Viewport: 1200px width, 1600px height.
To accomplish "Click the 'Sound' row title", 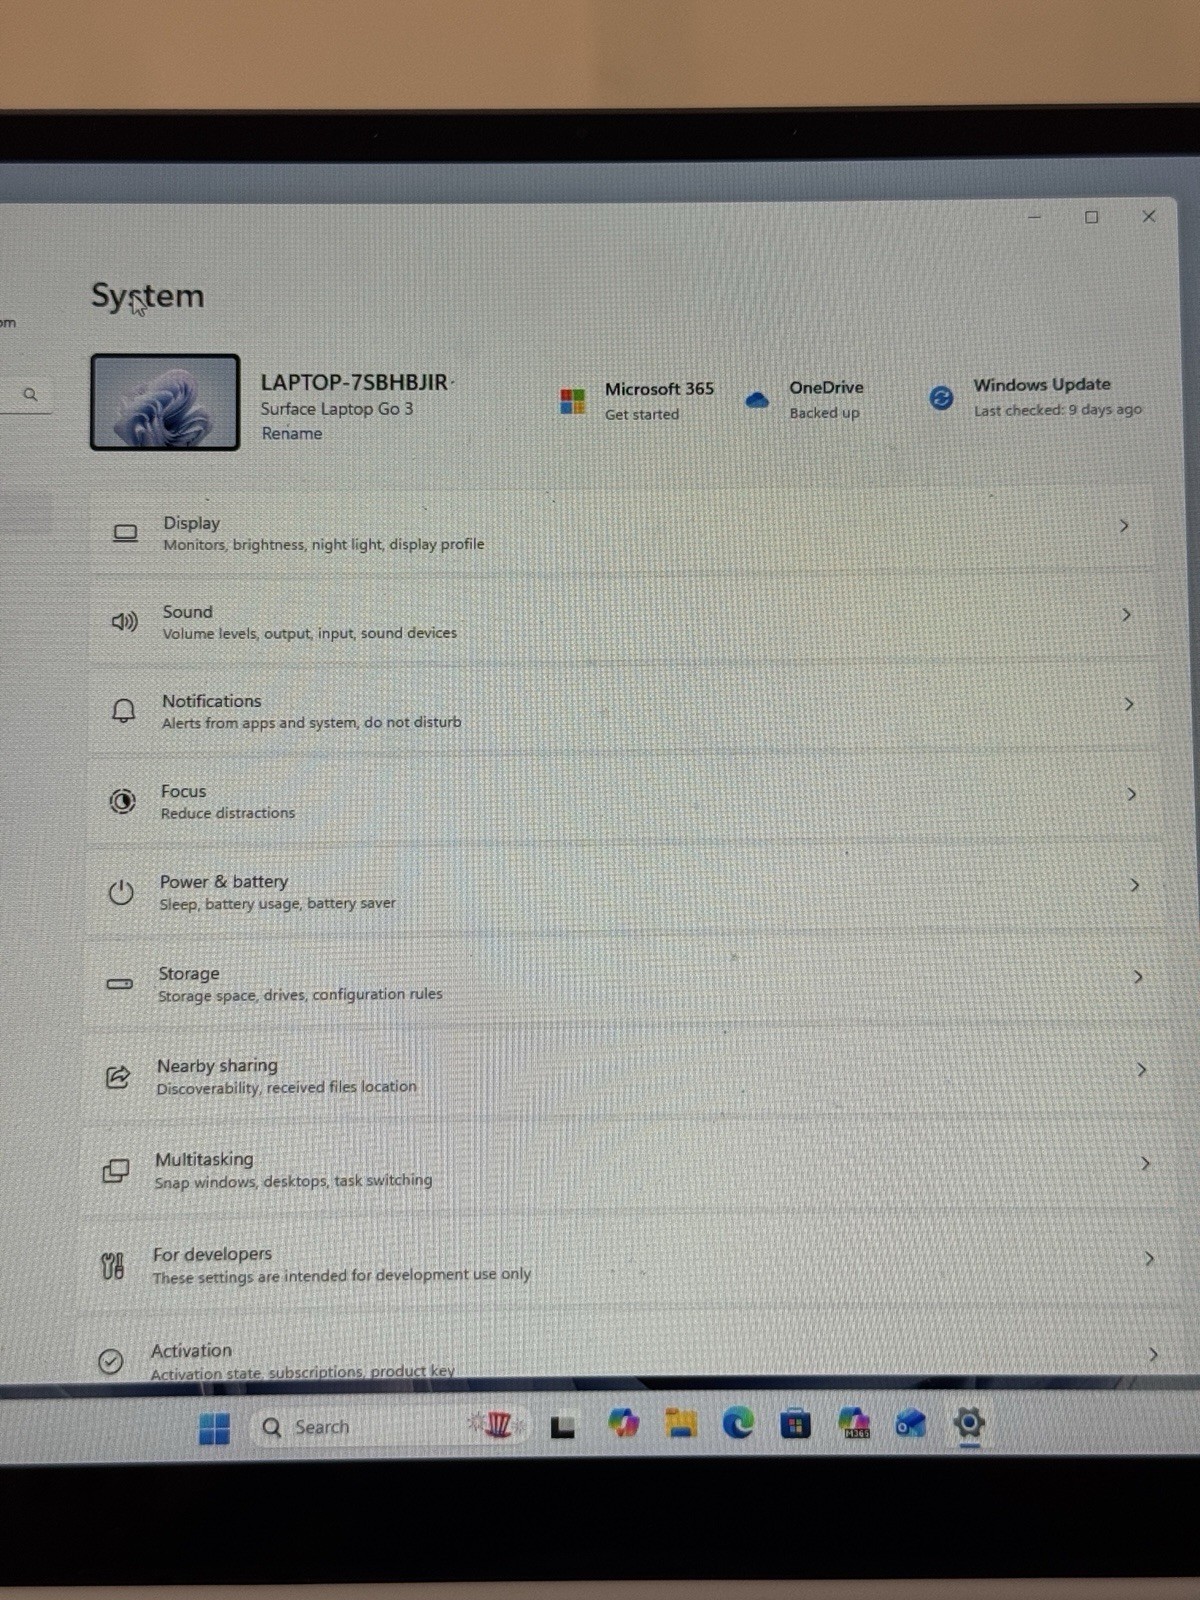I will (188, 612).
